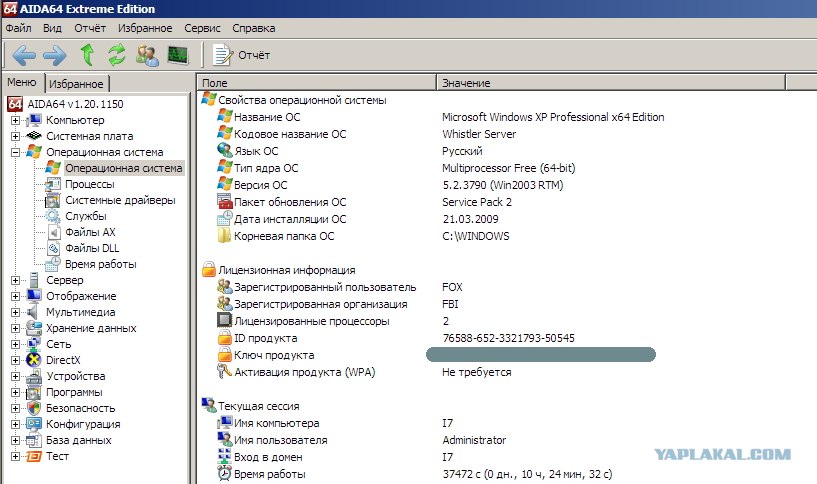Screen dimensions: 817x484
Task: Click the green monitor graph toolbar icon
Action: tap(178, 55)
